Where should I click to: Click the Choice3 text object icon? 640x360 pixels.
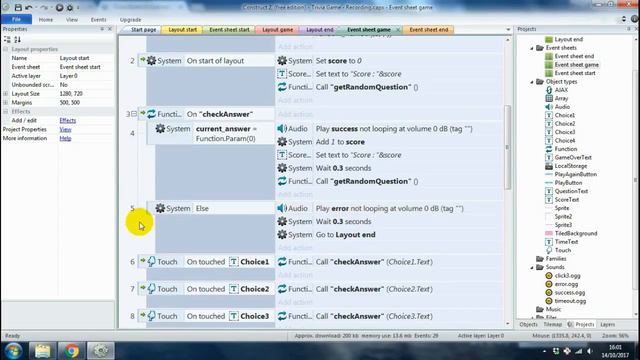233,316
